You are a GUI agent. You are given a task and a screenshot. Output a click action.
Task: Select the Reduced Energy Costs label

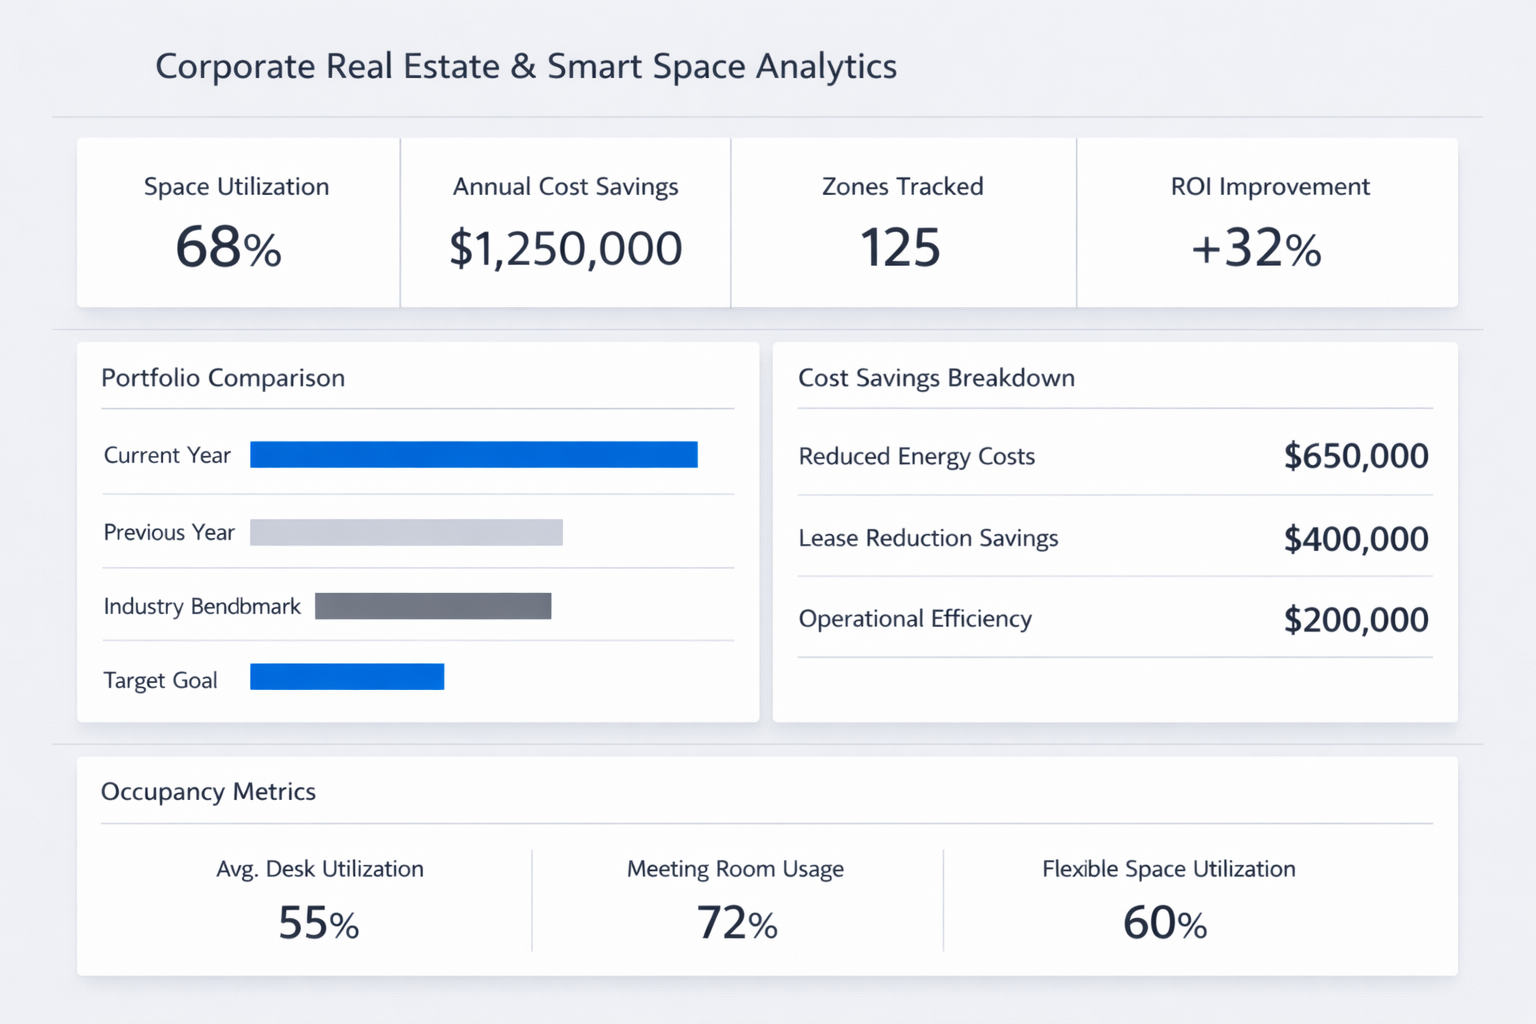[916, 456]
